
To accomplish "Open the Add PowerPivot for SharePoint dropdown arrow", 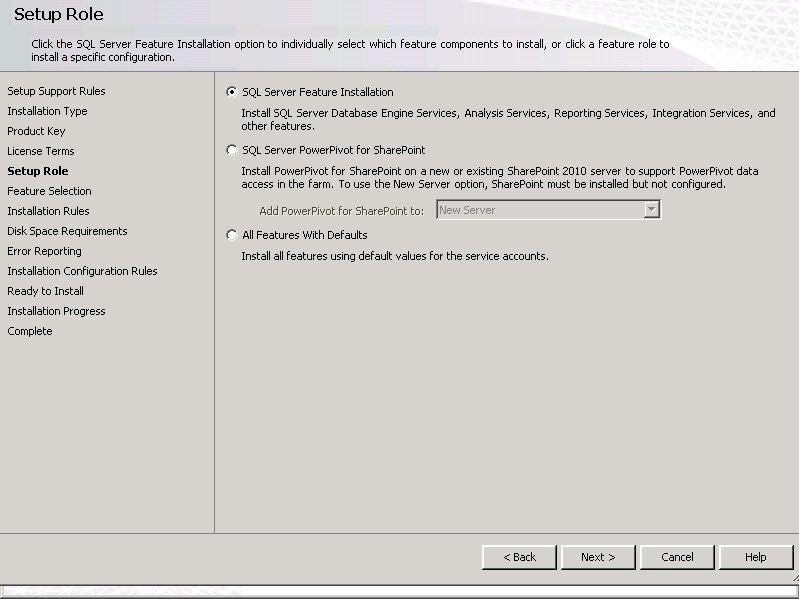I will pos(651,210).
